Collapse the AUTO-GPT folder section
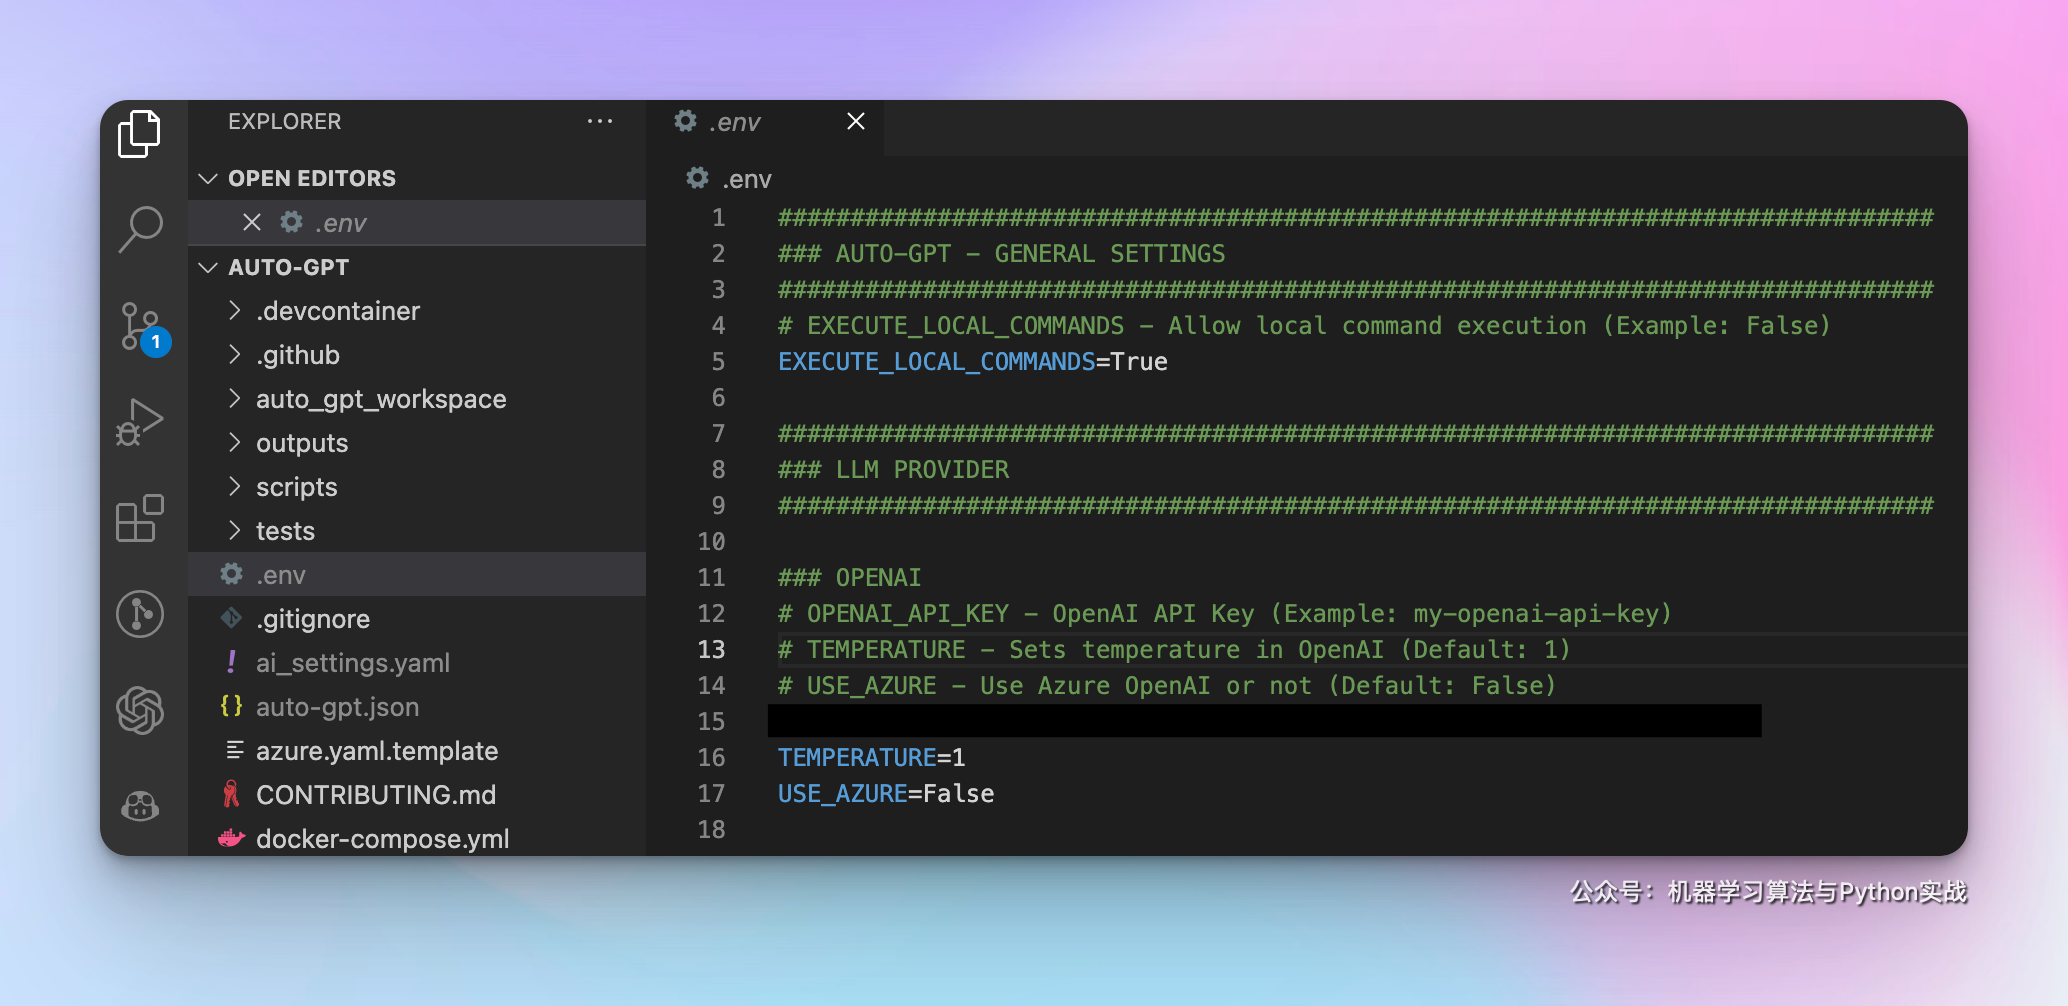The image size is (2068, 1006). [x=208, y=267]
